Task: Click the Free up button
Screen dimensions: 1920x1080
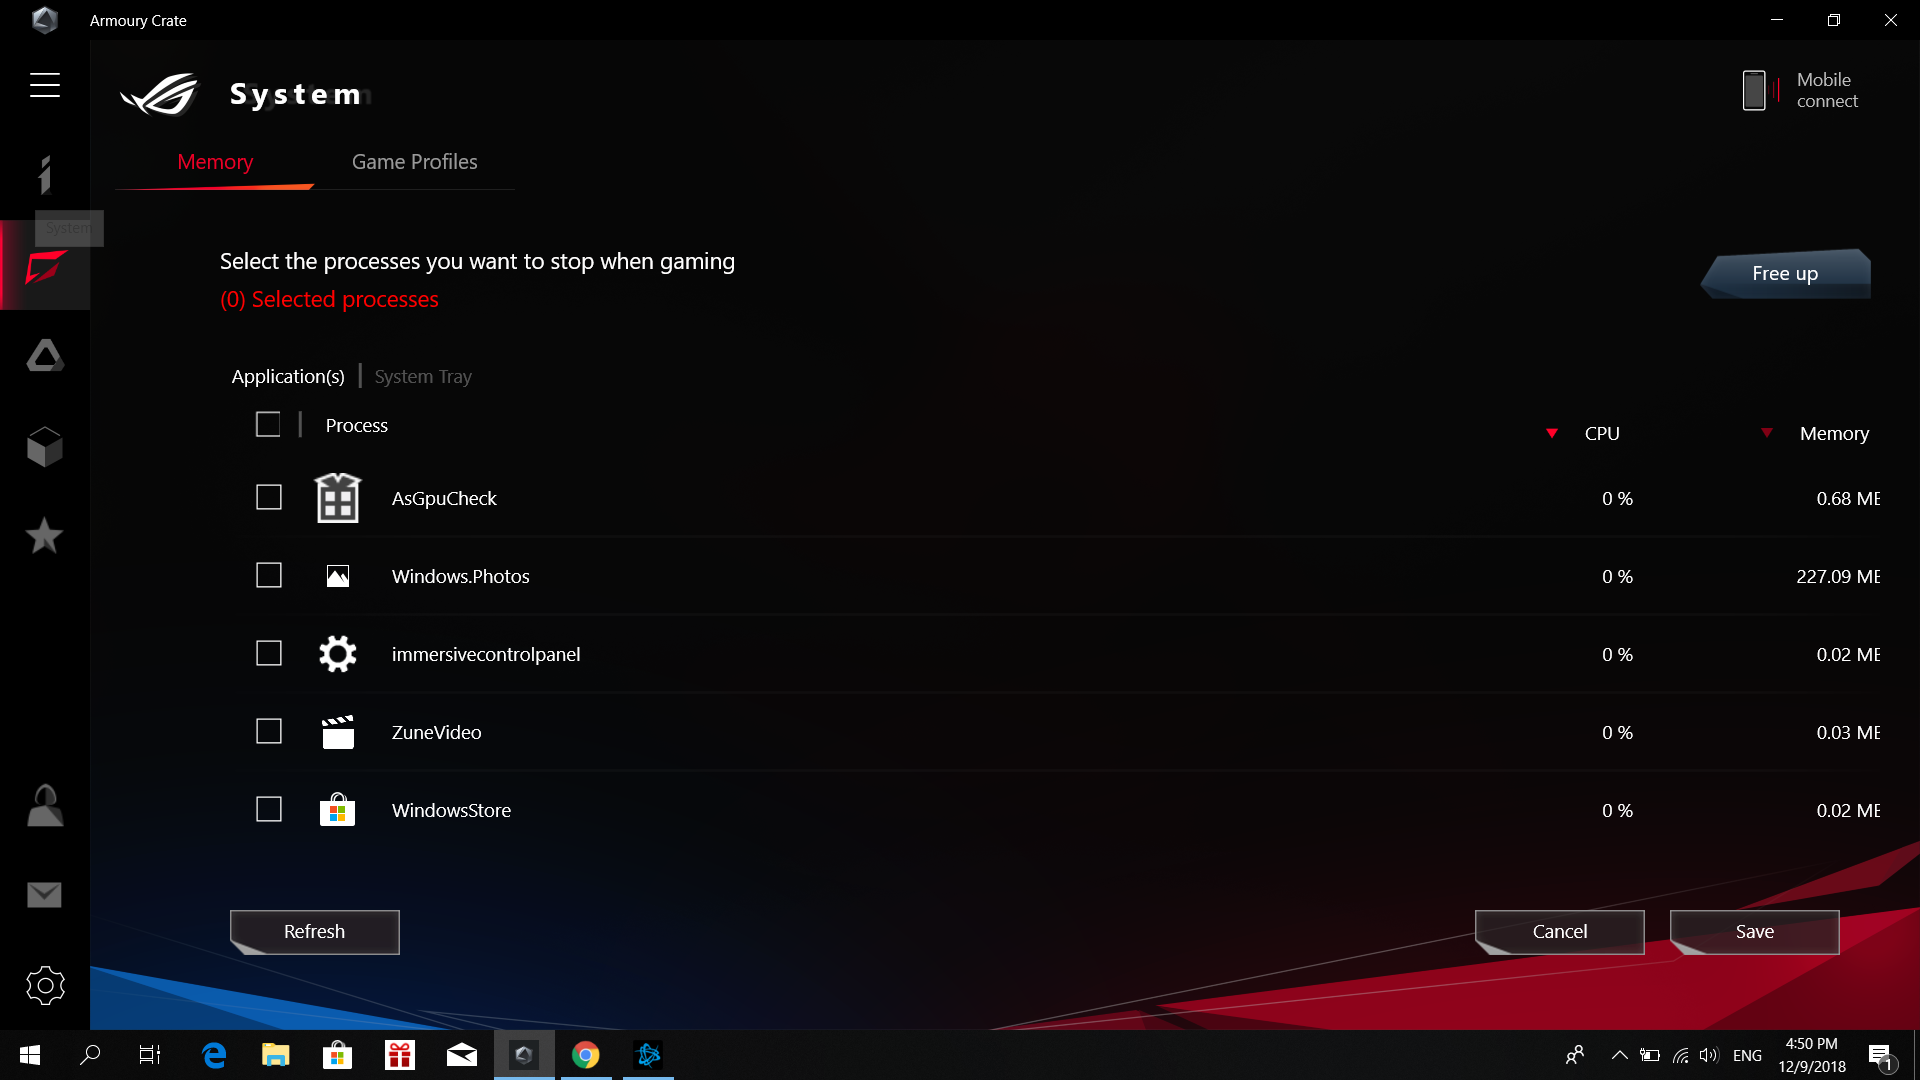Action: tap(1785, 273)
